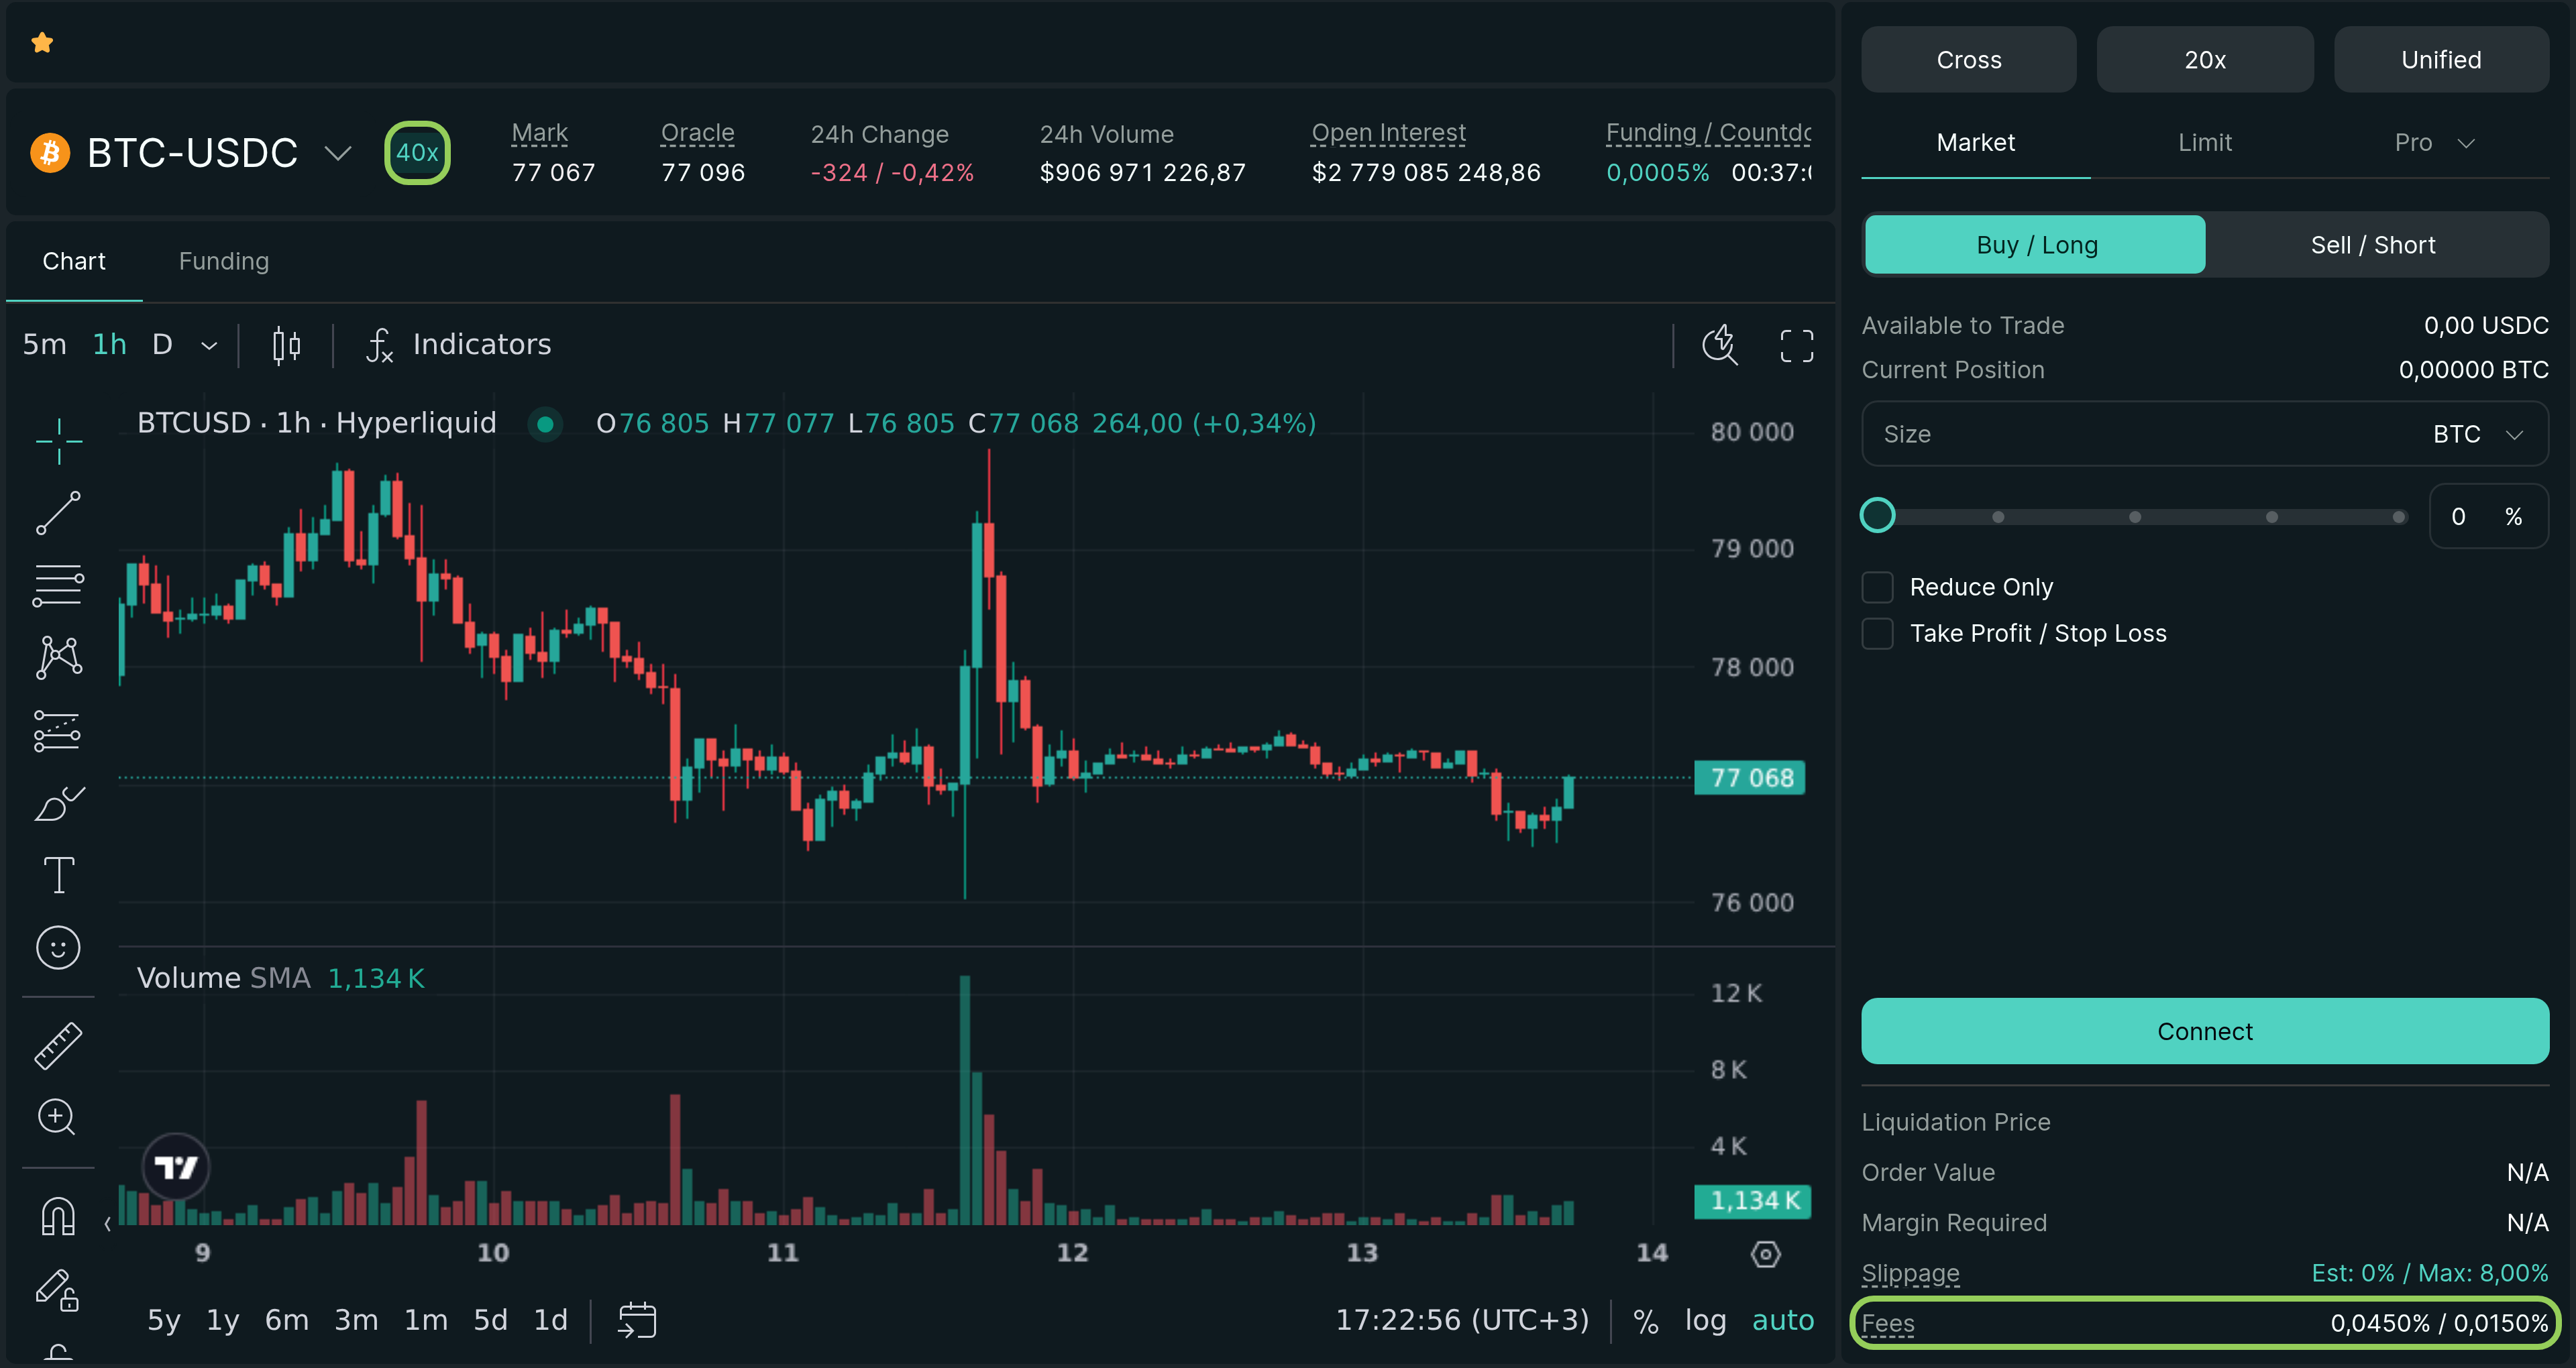2576x1368 pixels.
Task: Open the emoji icons tool
Action: (x=58, y=947)
